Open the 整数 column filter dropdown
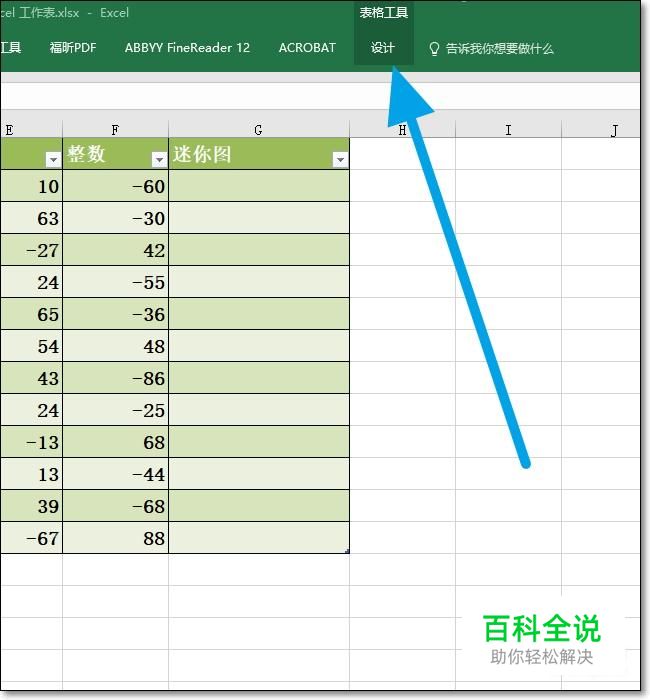The image size is (650, 700). (x=159, y=159)
